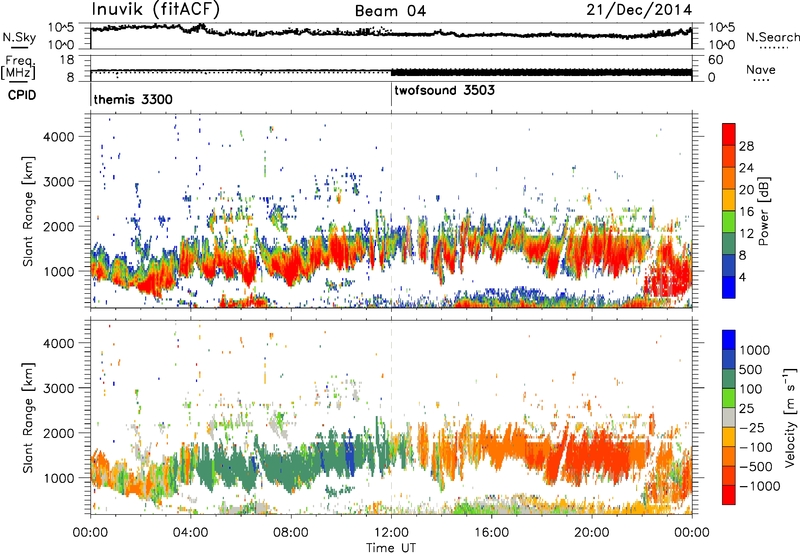The width and height of the screenshot is (800, 554).
Task: Pick the orange Power segment between 20 and 24
Action: (729, 178)
